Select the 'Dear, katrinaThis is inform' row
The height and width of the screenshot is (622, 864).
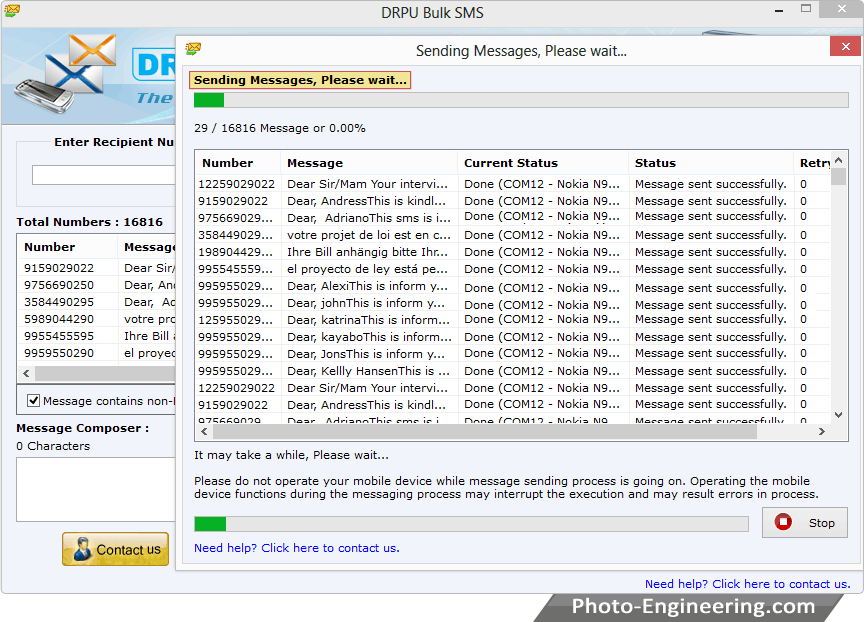(513, 320)
